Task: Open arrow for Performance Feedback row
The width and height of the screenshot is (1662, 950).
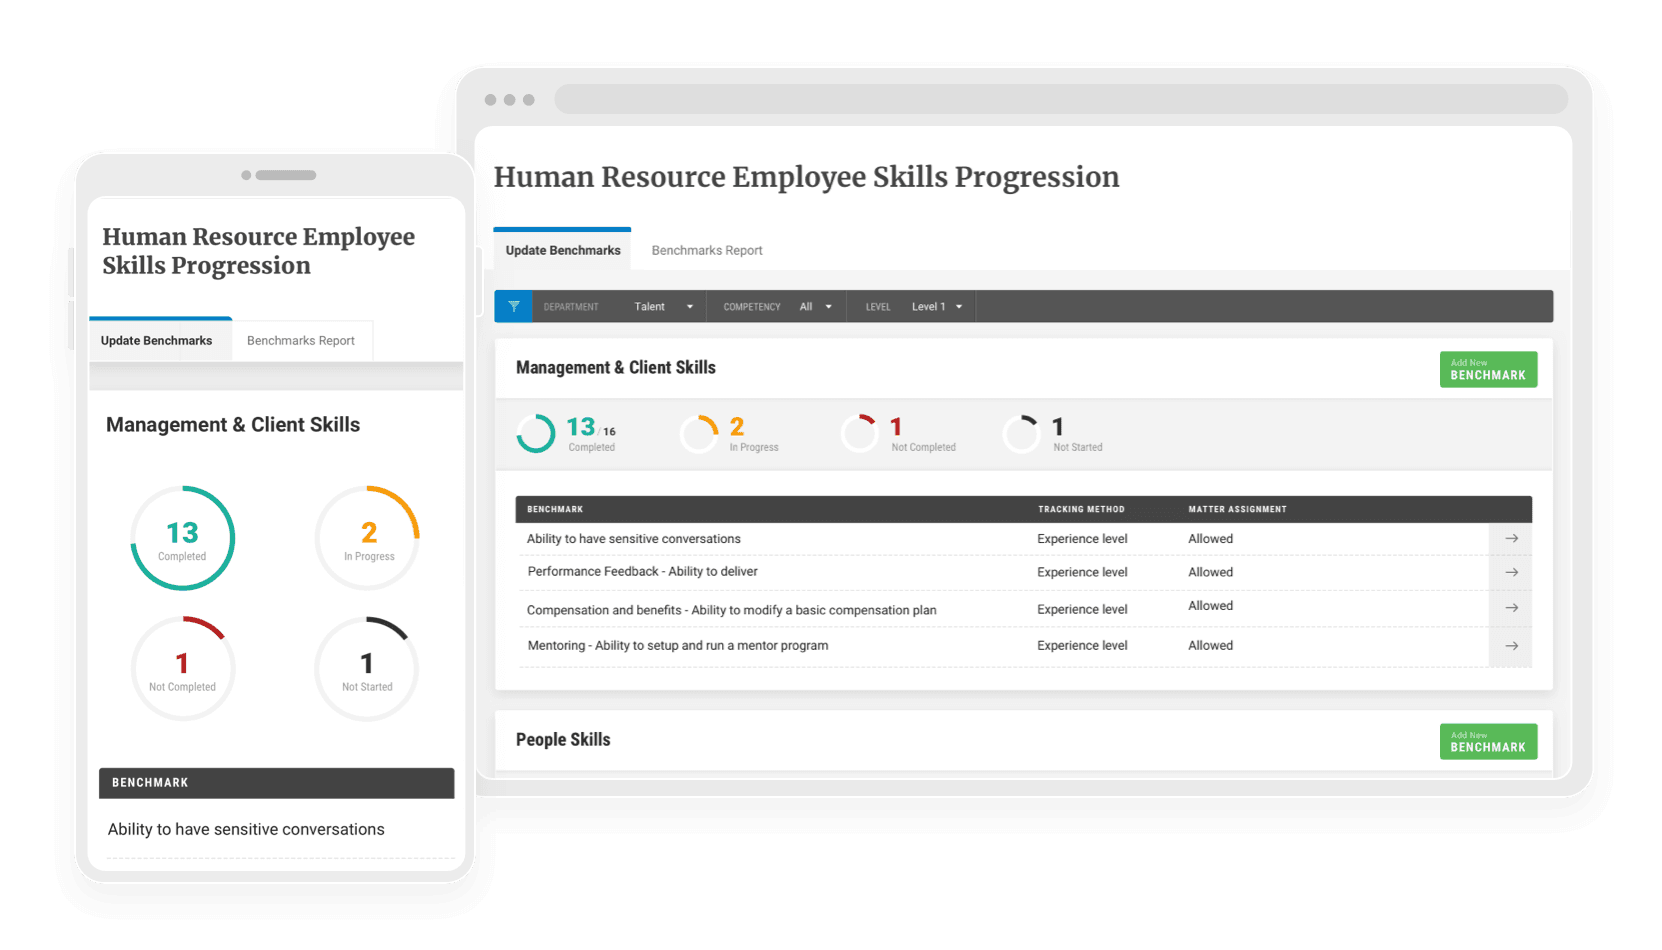Action: pos(1511,573)
